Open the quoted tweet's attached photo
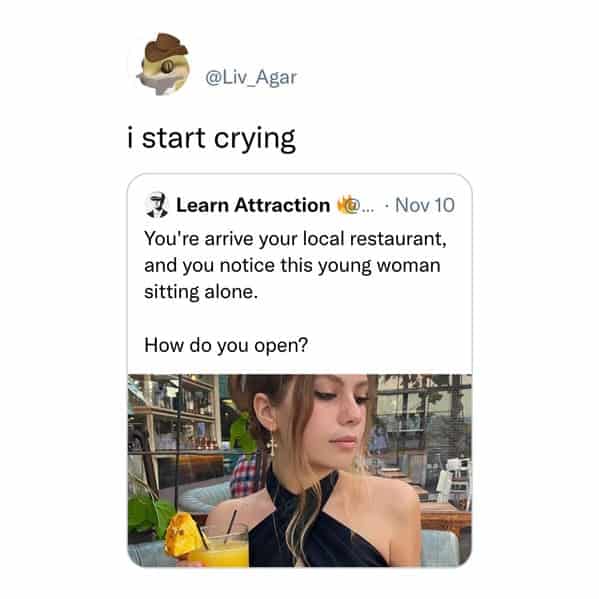The width and height of the screenshot is (599, 599). (x=300, y=471)
